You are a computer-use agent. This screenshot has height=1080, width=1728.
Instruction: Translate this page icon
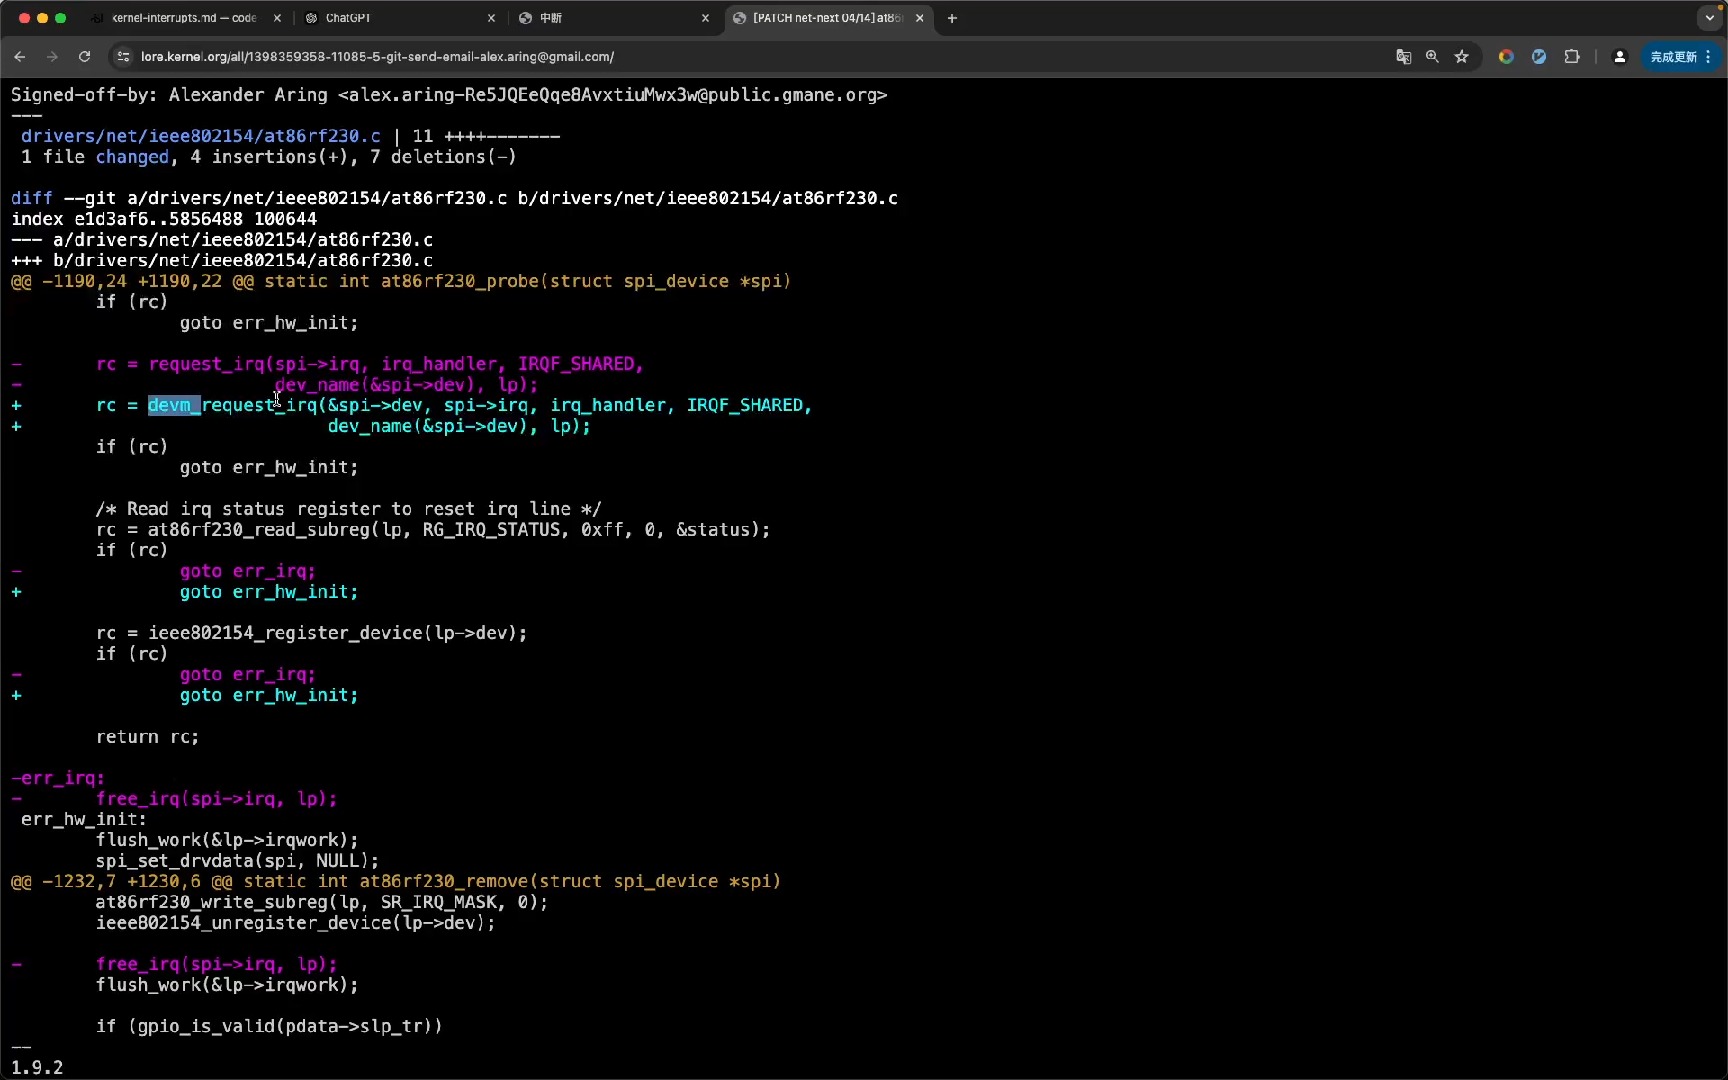click(1403, 57)
